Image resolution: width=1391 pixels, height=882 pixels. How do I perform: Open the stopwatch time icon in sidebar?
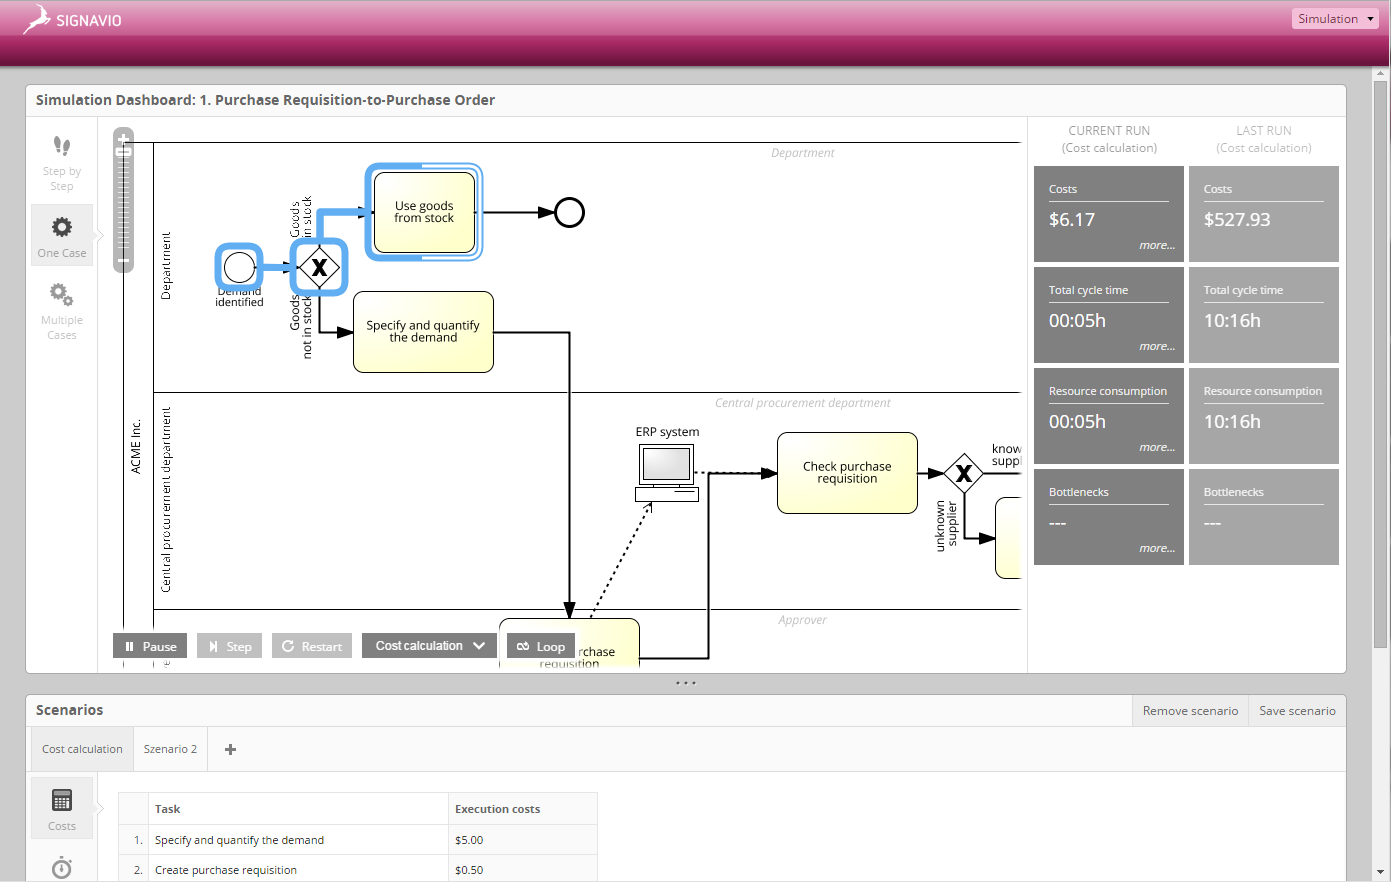pyautogui.click(x=62, y=866)
